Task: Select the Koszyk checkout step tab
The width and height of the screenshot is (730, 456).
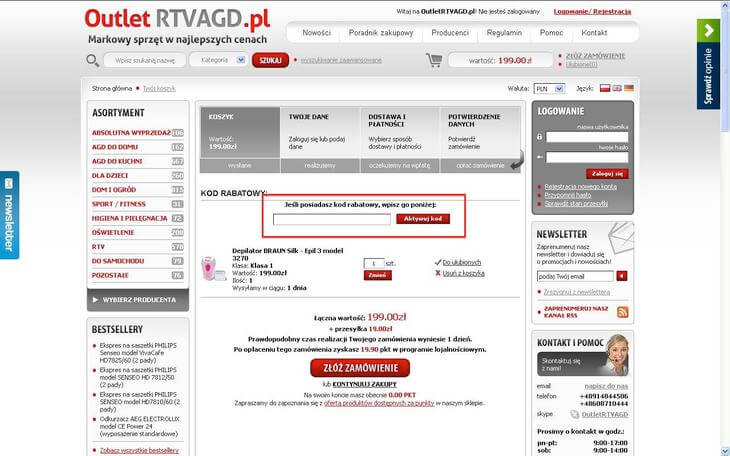Action: (x=240, y=133)
